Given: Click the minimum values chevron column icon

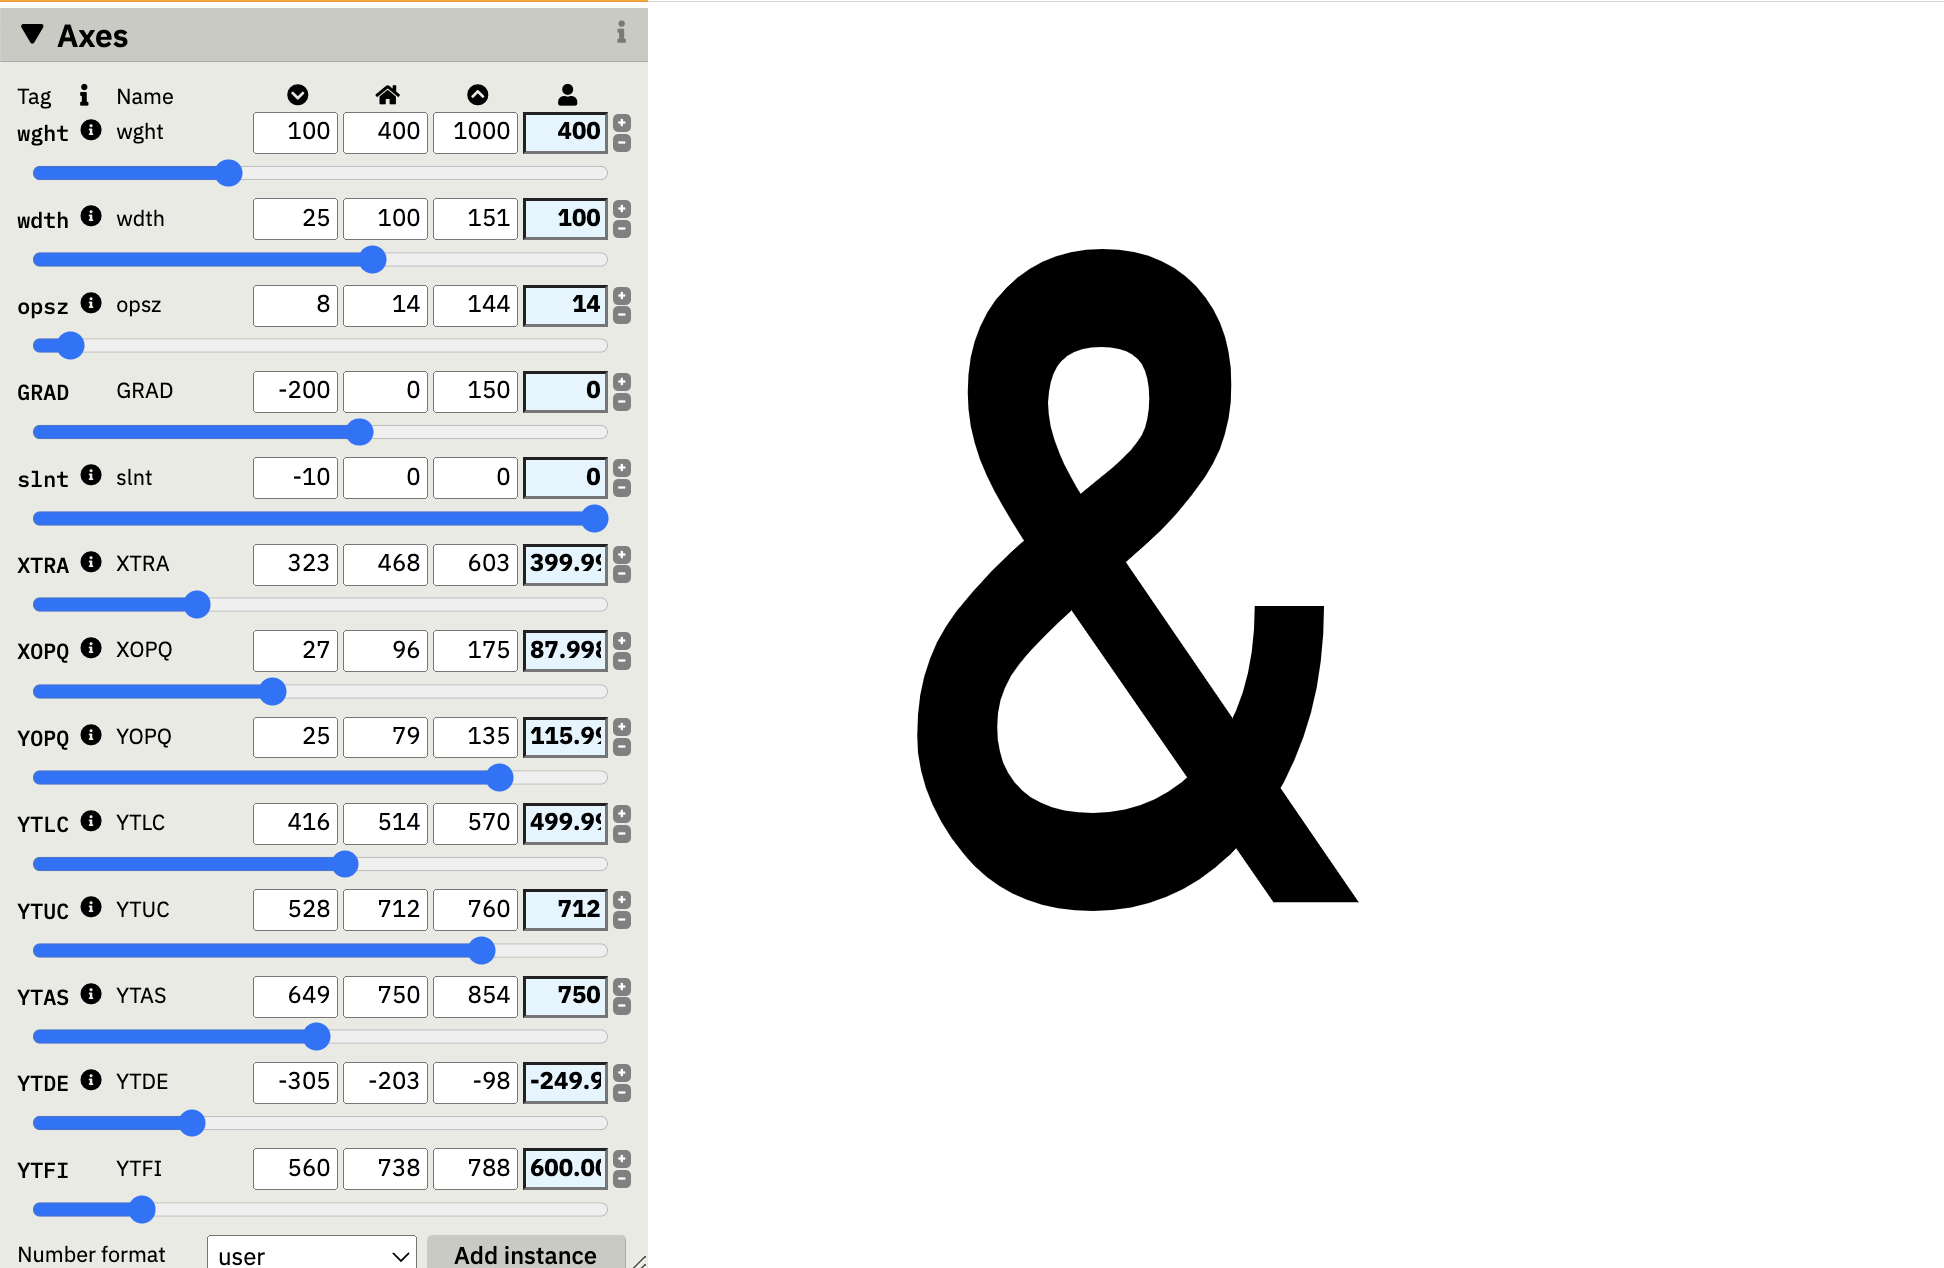Looking at the screenshot, I should point(297,94).
